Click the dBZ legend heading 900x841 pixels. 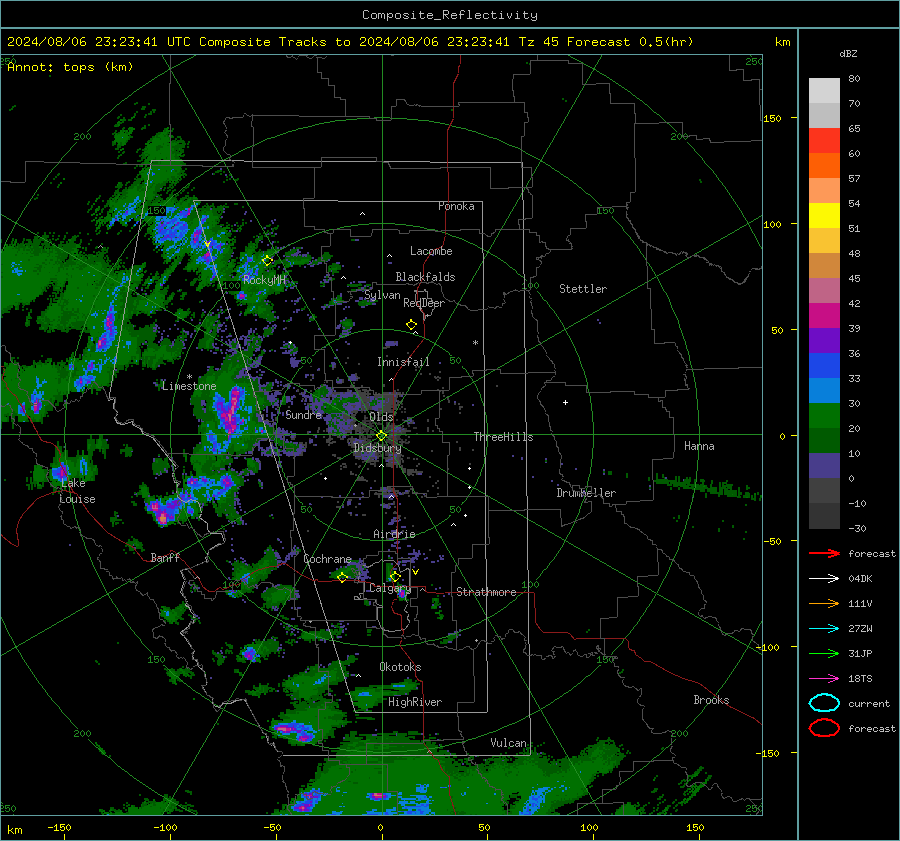pyautogui.click(x=848, y=54)
